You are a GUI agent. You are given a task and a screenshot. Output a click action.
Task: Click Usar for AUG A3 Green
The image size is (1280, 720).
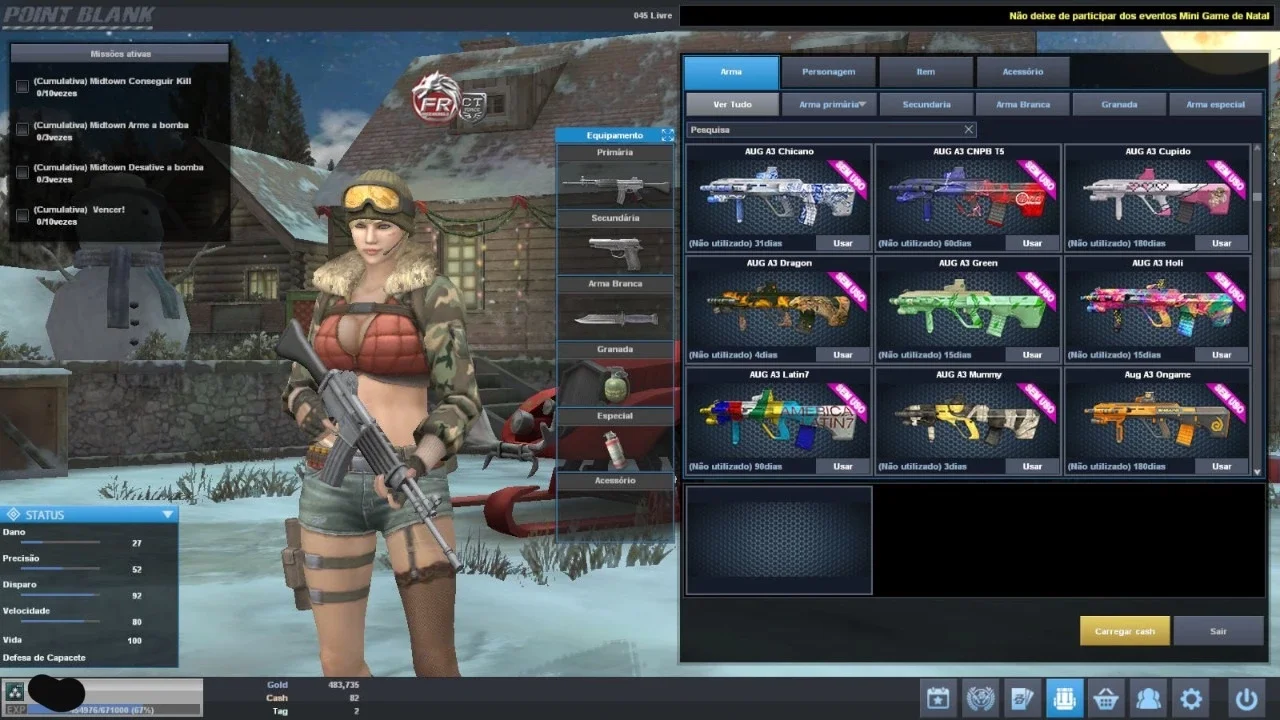(x=1032, y=355)
